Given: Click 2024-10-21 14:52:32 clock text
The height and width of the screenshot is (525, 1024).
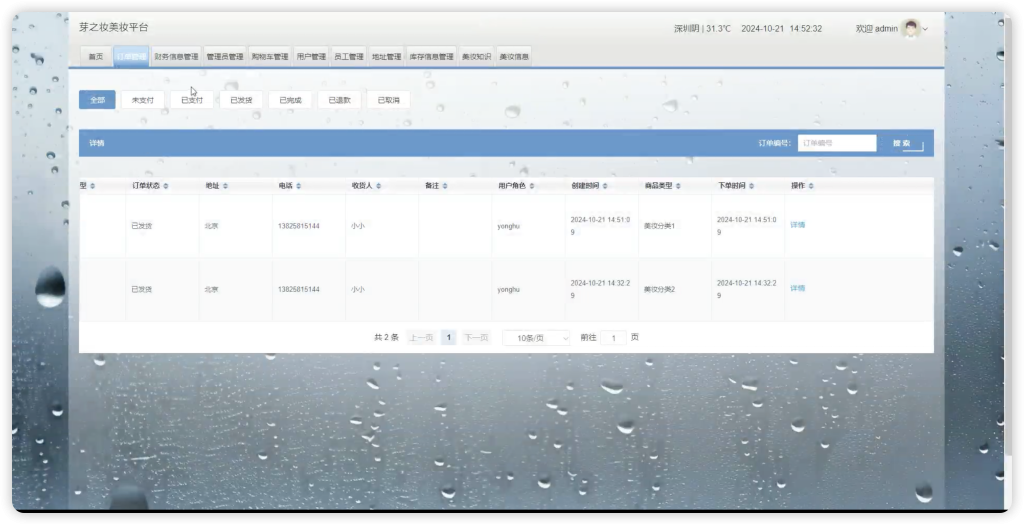Looking at the screenshot, I should (x=782, y=29).
